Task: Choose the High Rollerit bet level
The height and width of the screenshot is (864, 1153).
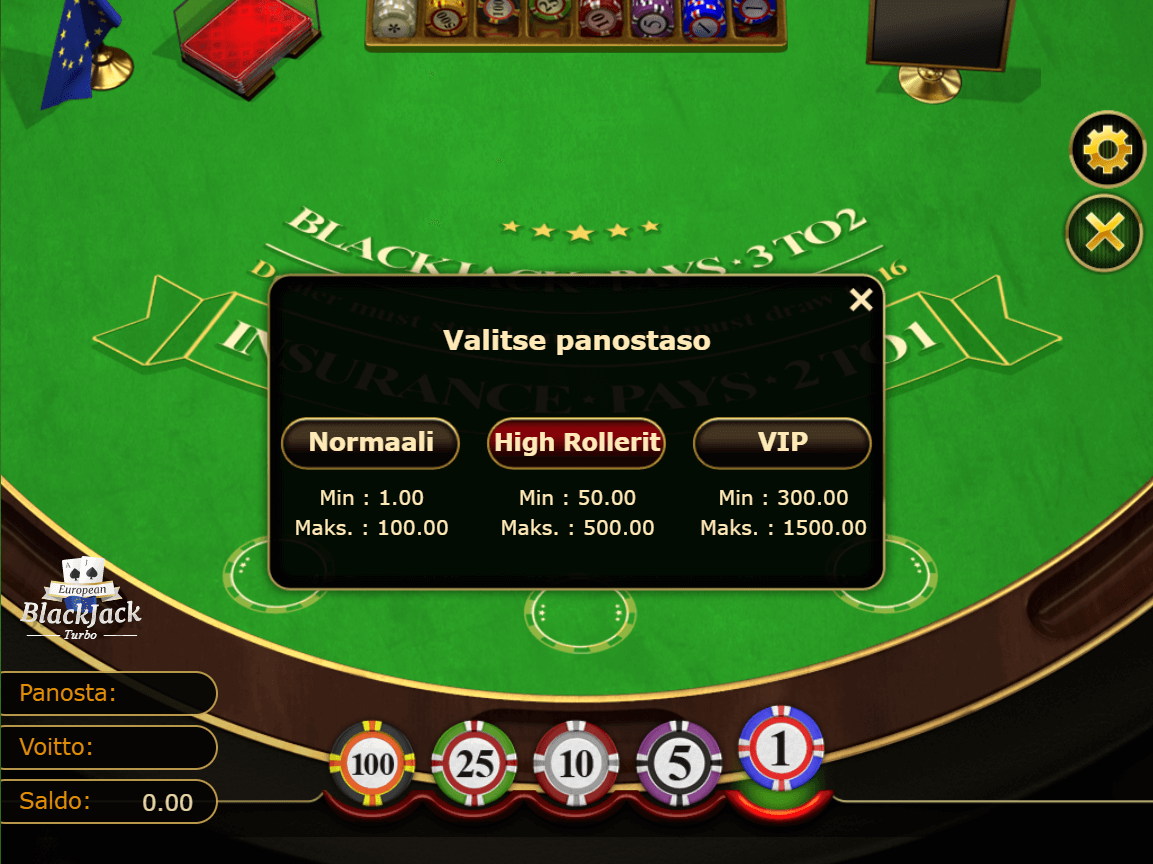Action: tap(576, 443)
